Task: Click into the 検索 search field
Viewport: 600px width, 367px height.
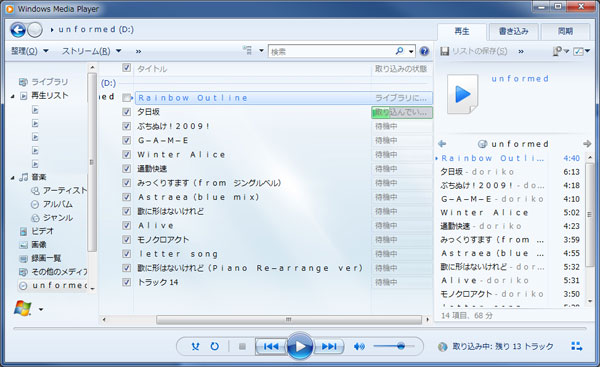Action: (x=331, y=51)
